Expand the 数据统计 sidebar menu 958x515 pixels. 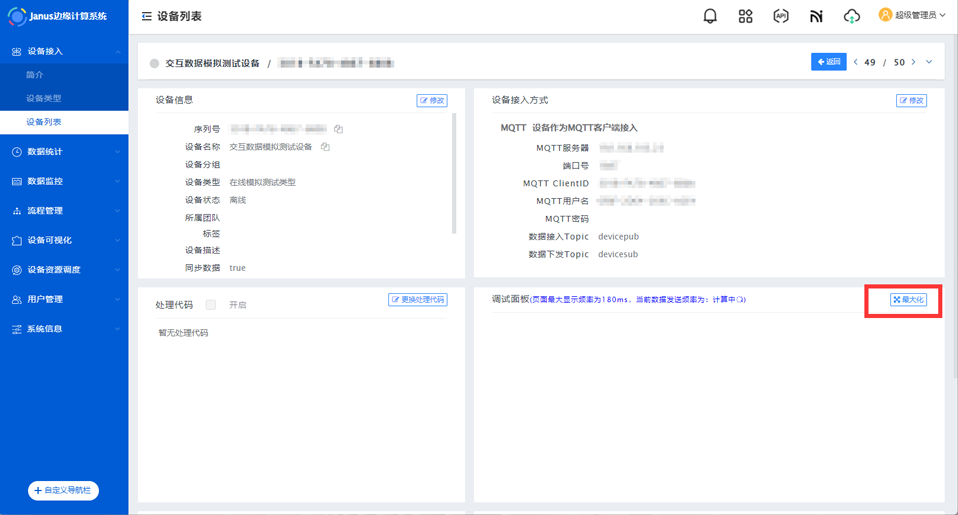64,152
